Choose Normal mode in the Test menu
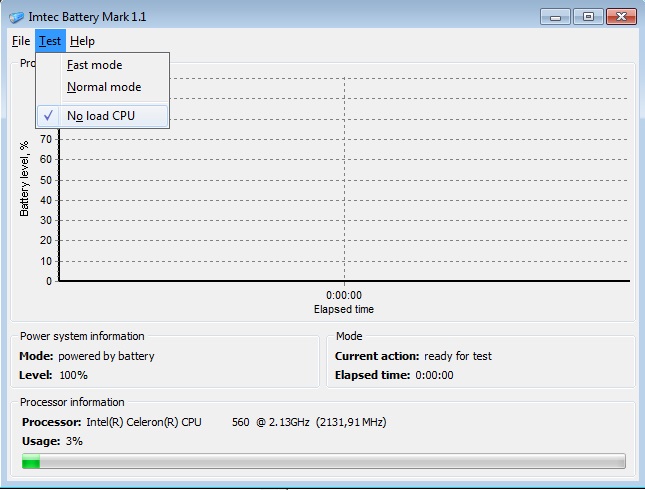The width and height of the screenshot is (645, 490). (x=104, y=87)
